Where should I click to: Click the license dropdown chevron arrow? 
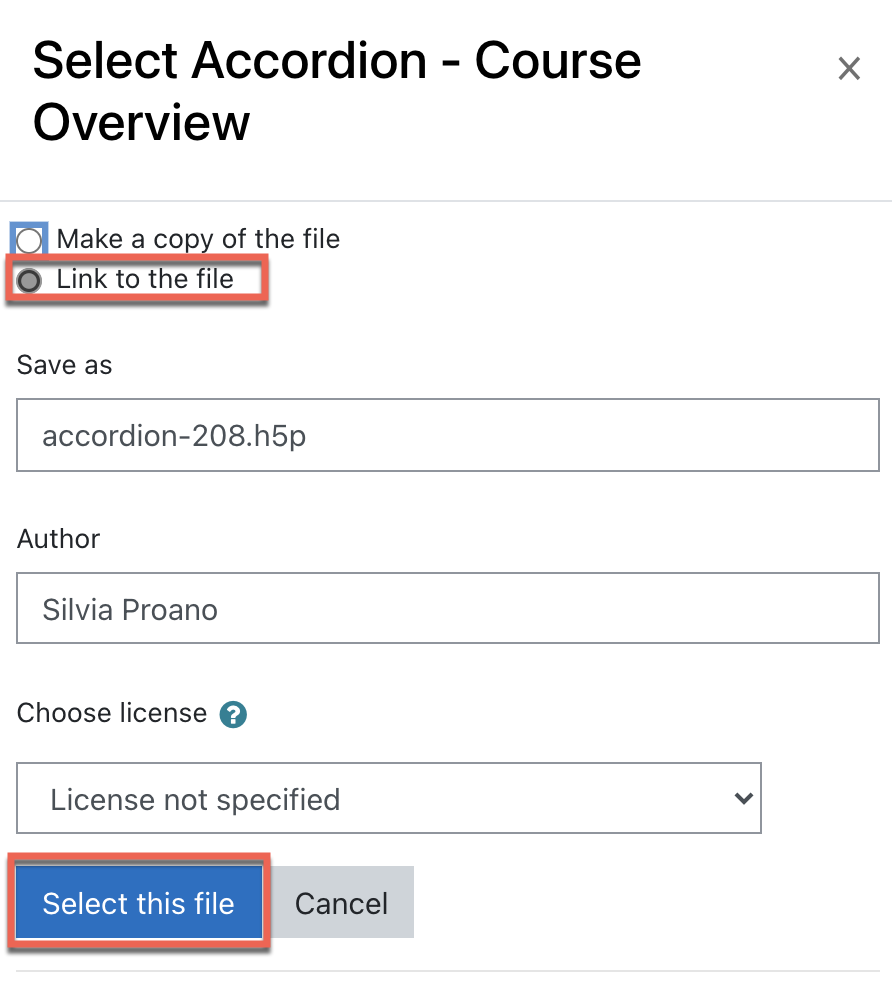[742, 798]
